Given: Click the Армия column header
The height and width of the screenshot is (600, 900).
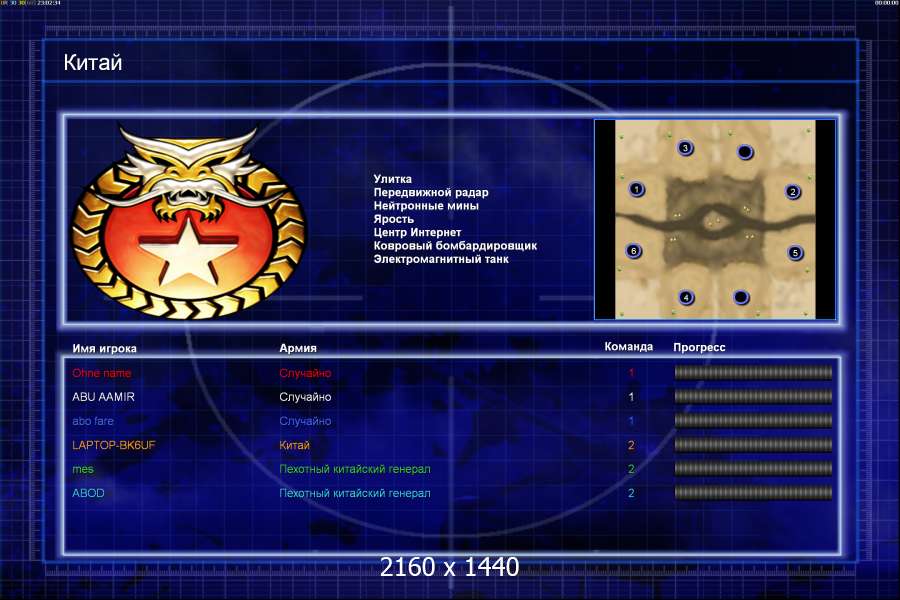Looking at the screenshot, I should point(298,348).
